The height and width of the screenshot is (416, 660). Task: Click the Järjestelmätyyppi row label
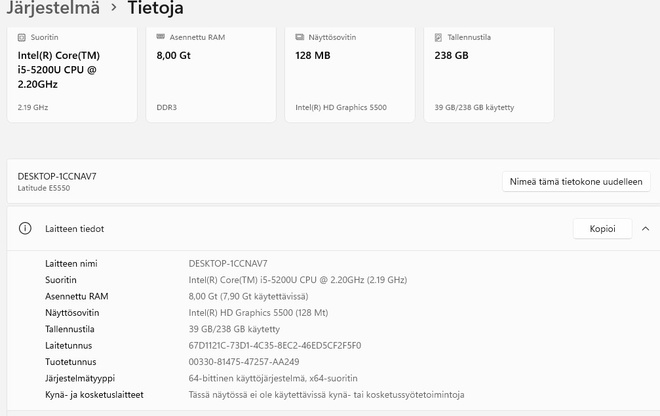(80, 379)
